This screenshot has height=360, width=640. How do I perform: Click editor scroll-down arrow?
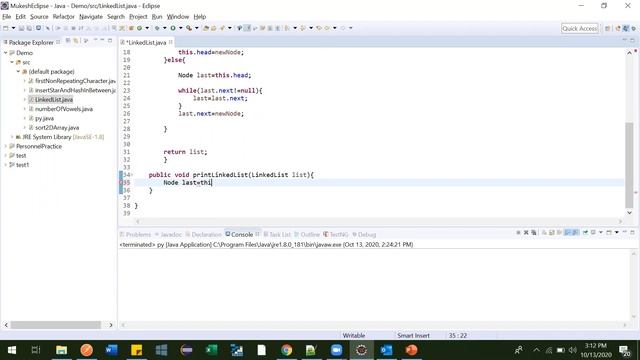click(629, 213)
